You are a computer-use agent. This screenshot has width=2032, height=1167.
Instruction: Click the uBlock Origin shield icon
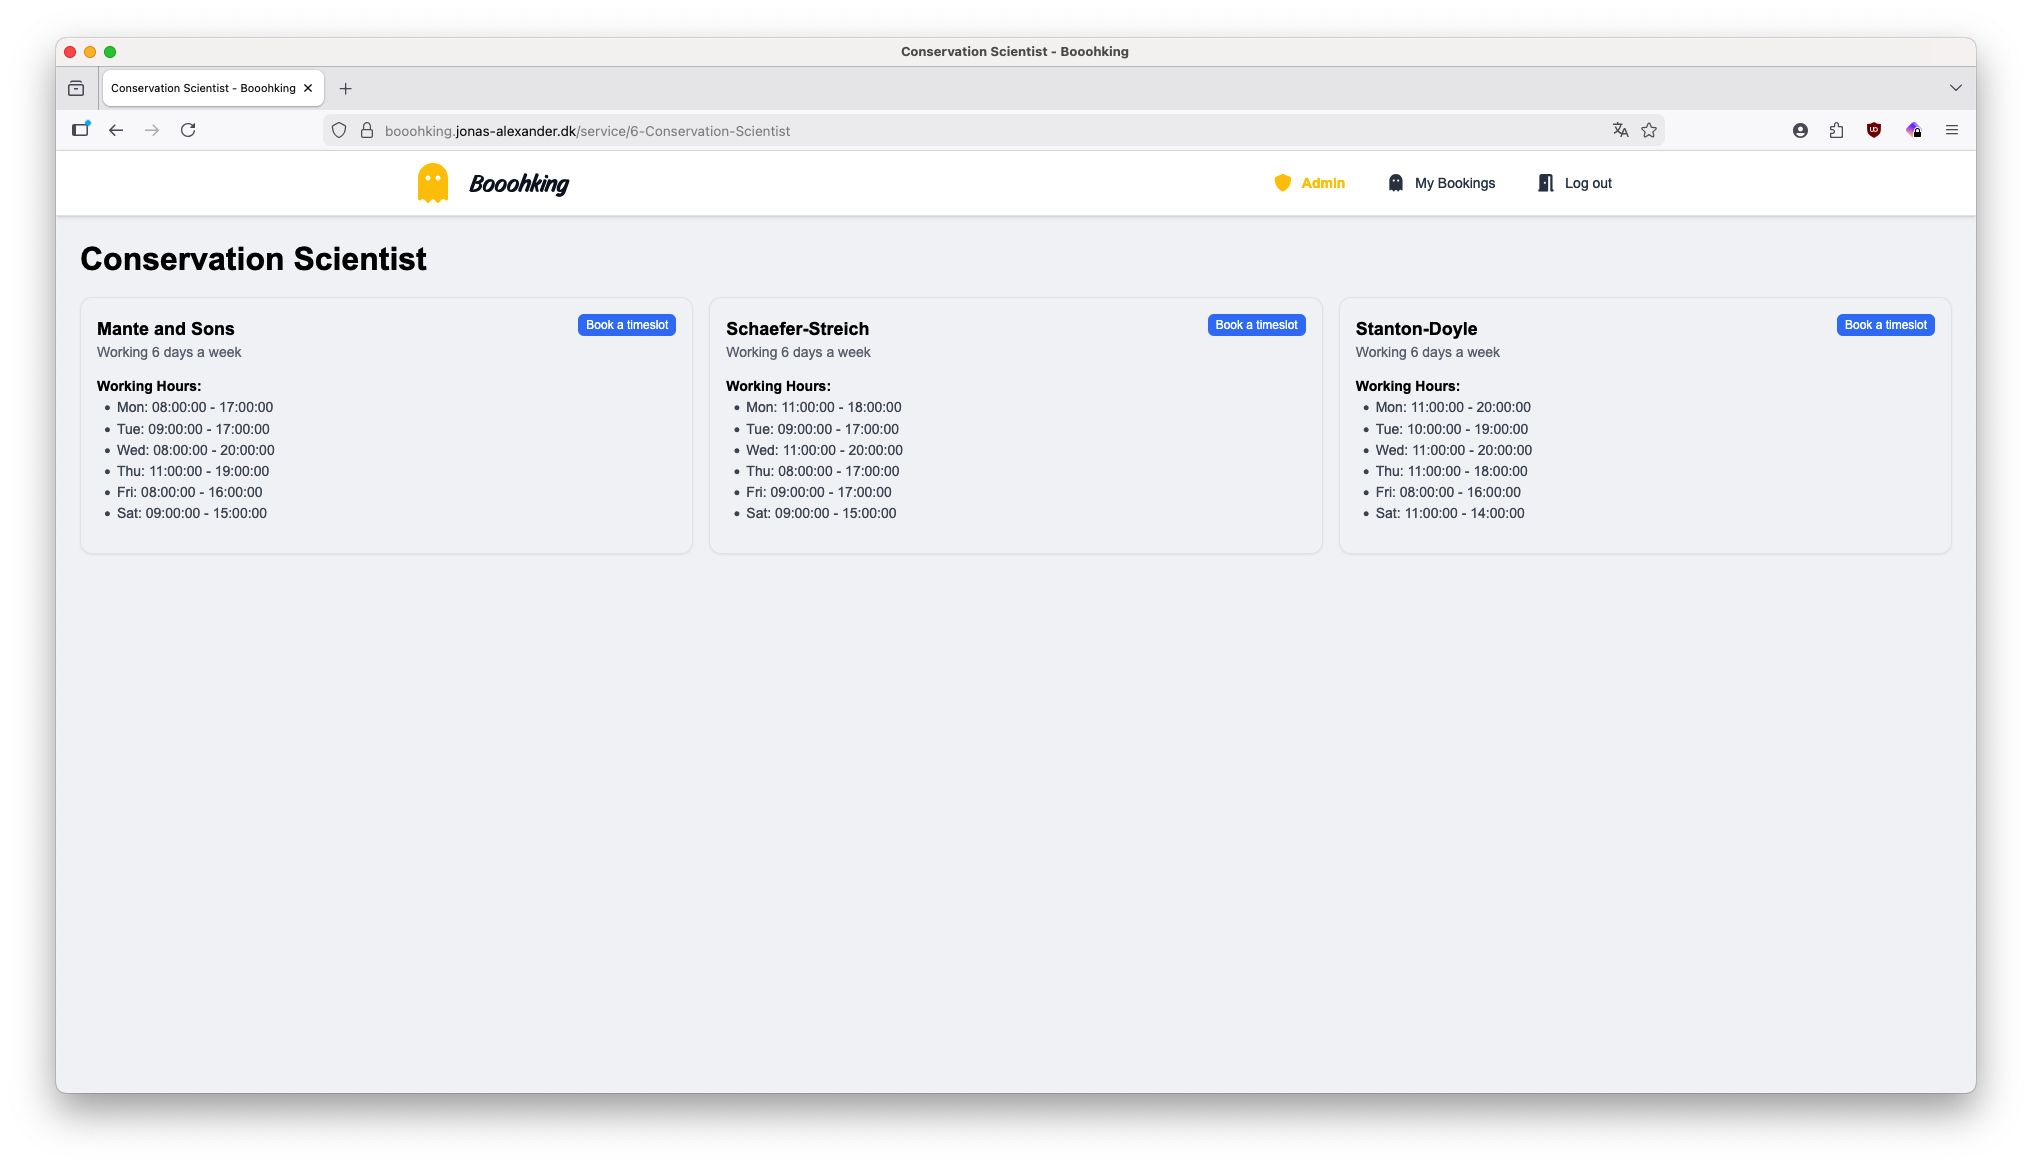(x=1874, y=130)
